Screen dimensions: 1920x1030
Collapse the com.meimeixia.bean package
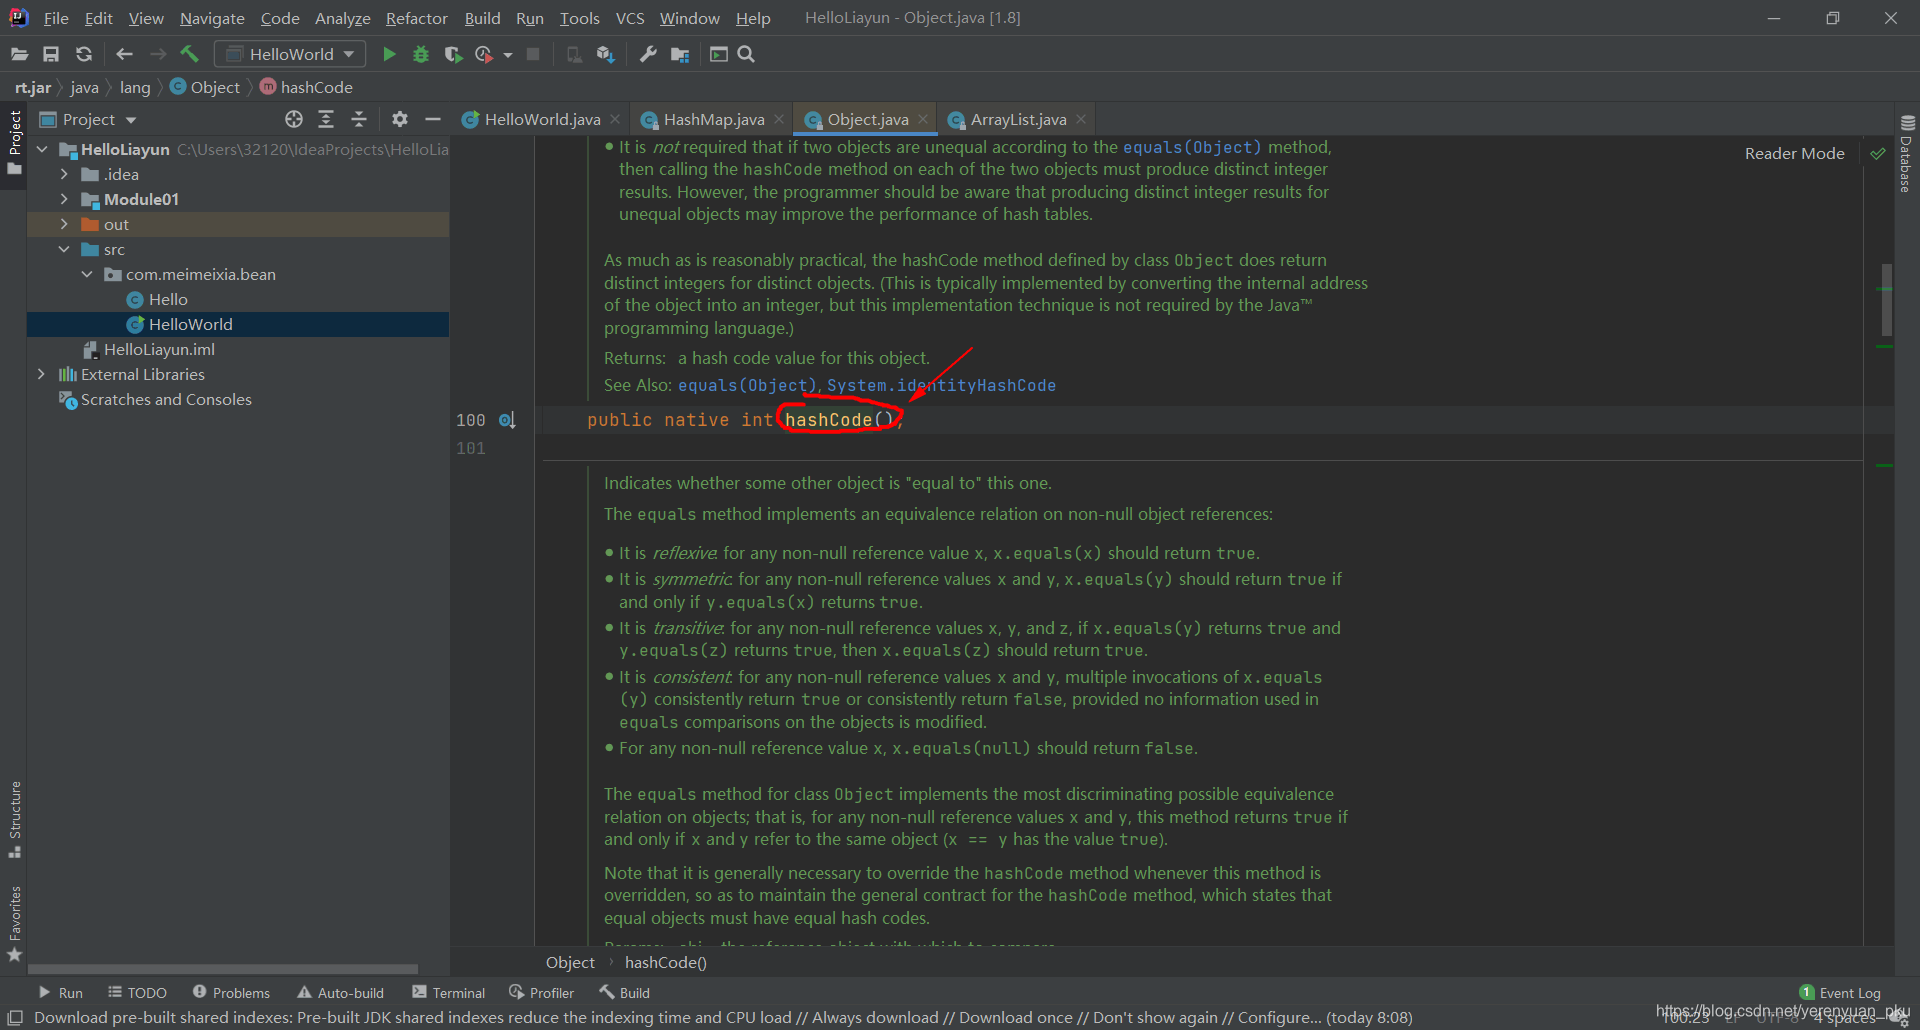coord(87,274)
